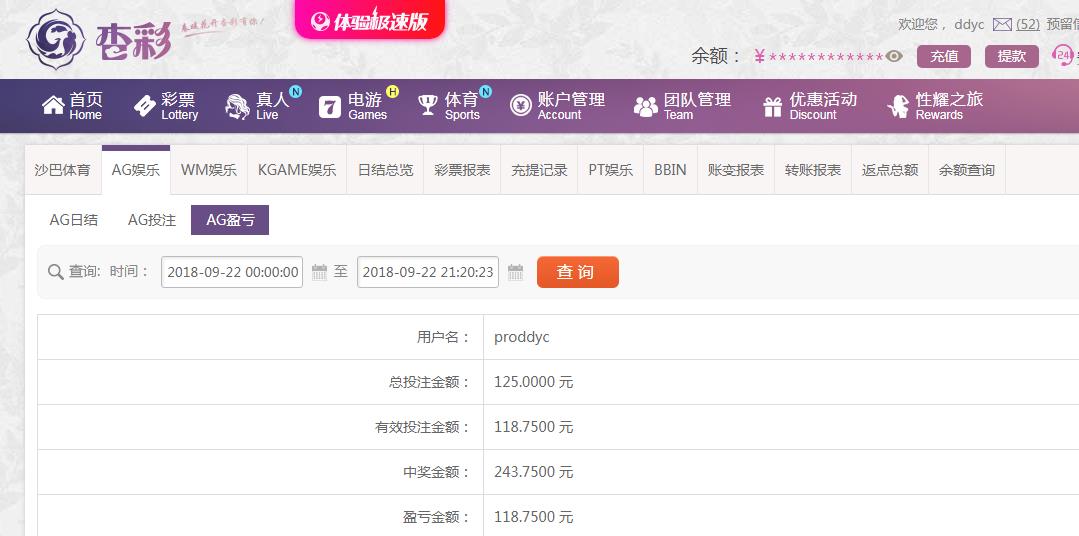This screenshot has width=1079, height=536.
Task: Switch to the AG日结 sub-tab
Action: pyautogui.click(x=74, y=220)
